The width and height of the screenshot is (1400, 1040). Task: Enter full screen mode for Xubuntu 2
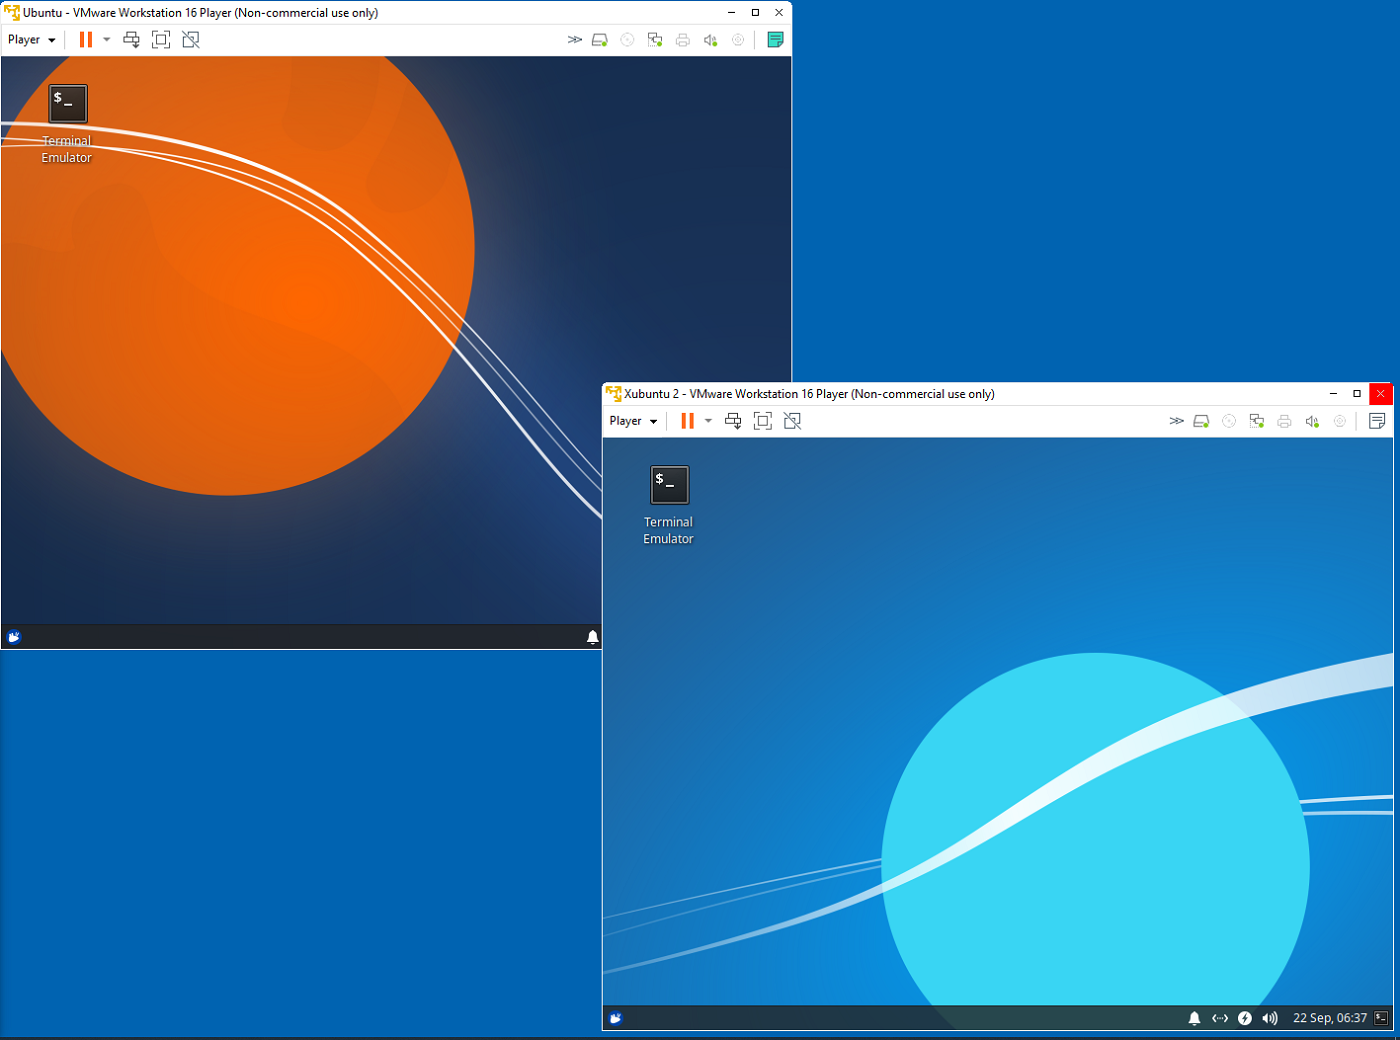(763, 421)
